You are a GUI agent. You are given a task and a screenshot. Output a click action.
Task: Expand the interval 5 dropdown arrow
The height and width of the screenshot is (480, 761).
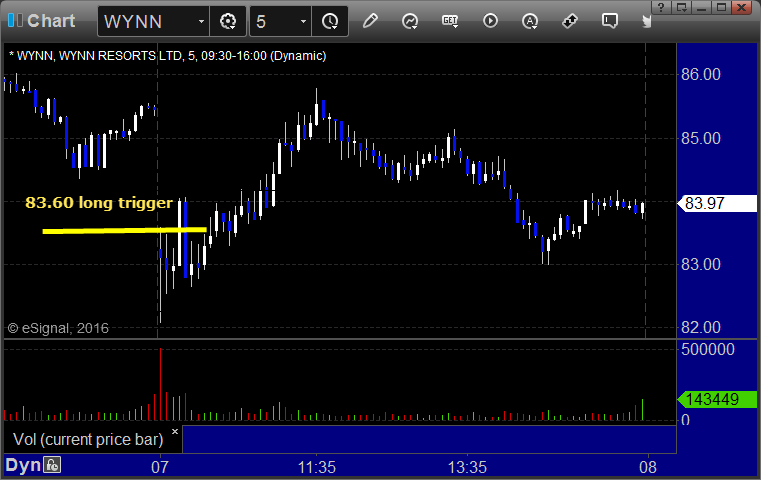[303, 21]
